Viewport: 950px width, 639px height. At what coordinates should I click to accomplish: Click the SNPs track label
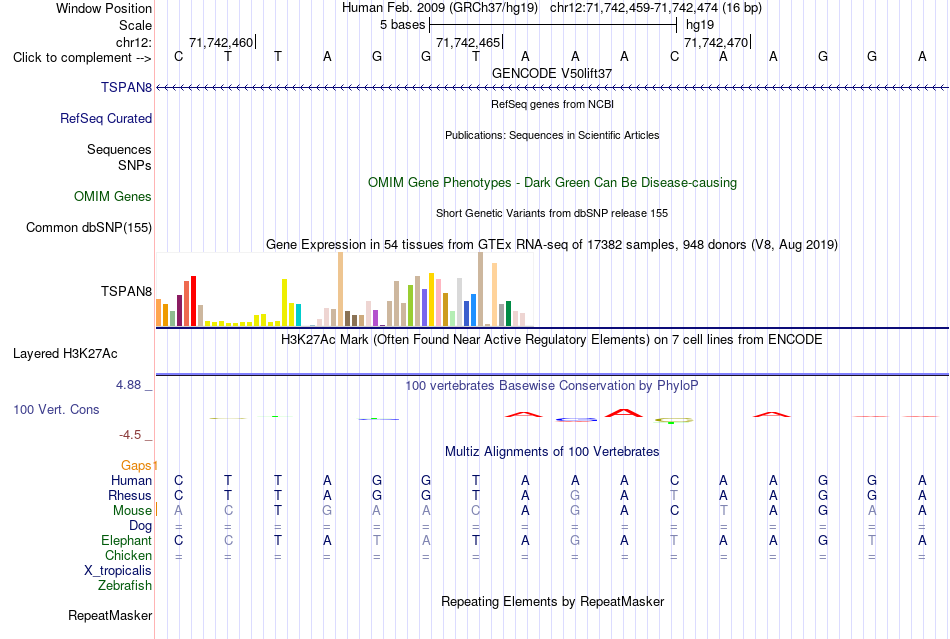tap(135, 165)
